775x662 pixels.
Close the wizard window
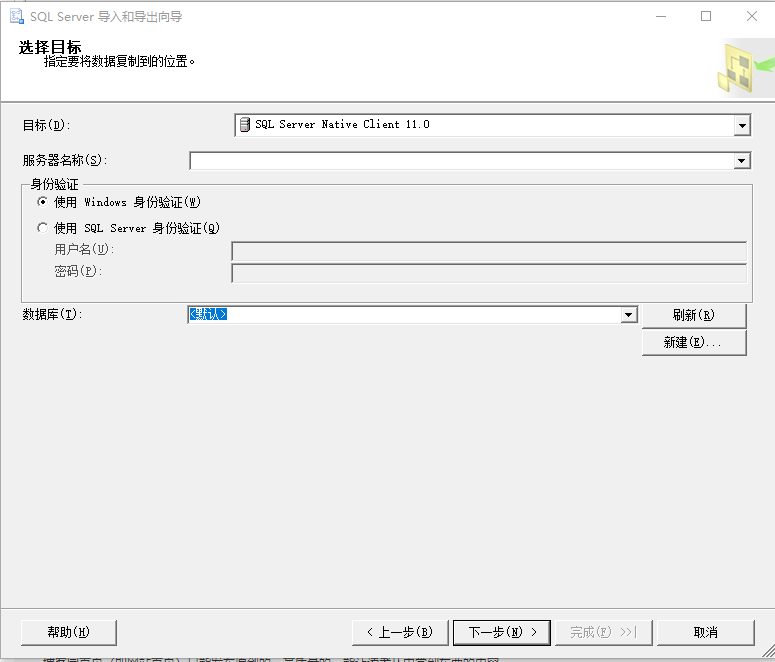pos(752,16)
